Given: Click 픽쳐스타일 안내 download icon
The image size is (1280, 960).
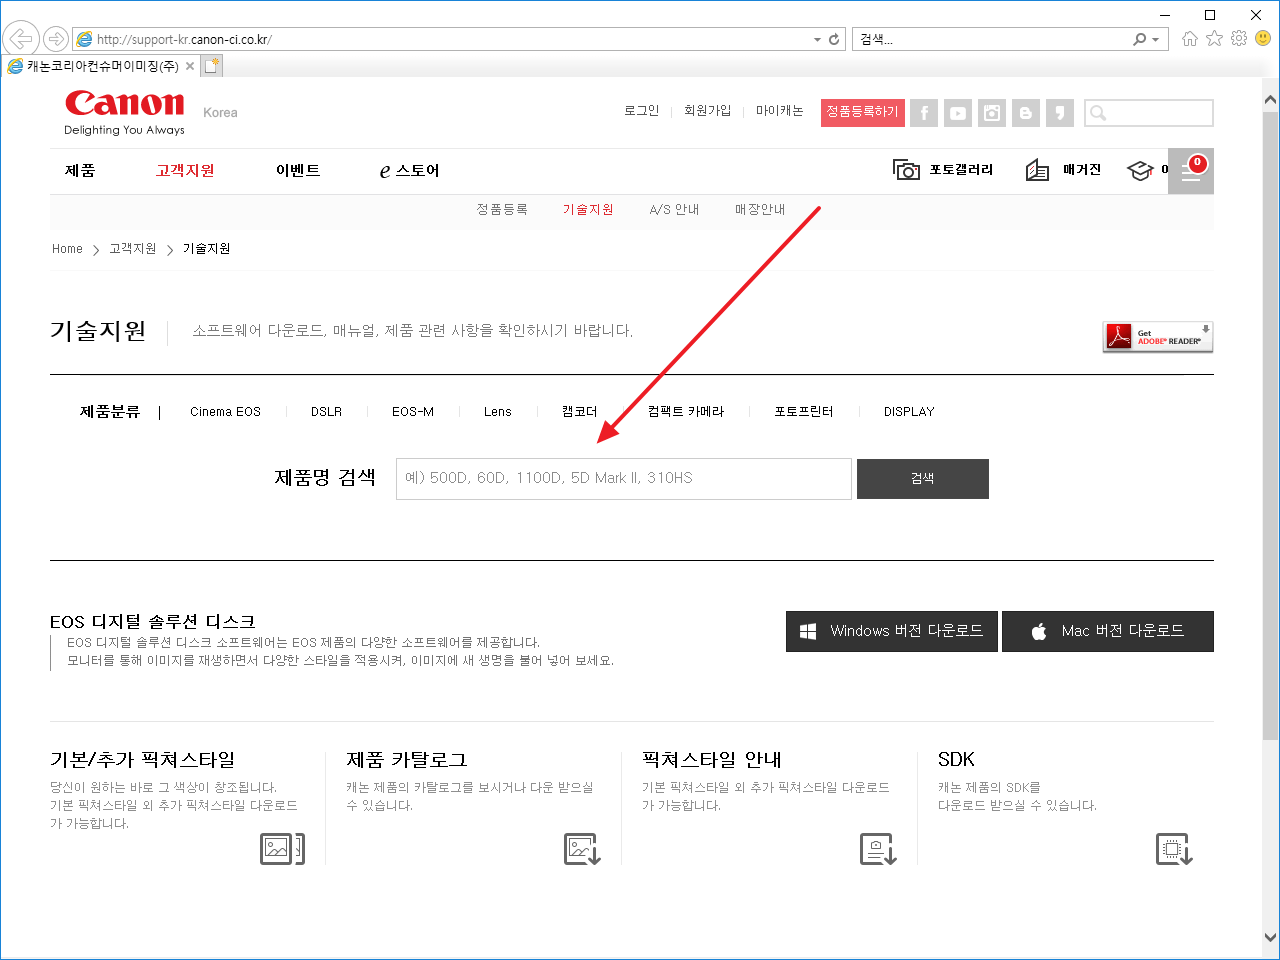Looking at the screenshot, I should click(878, 849).
